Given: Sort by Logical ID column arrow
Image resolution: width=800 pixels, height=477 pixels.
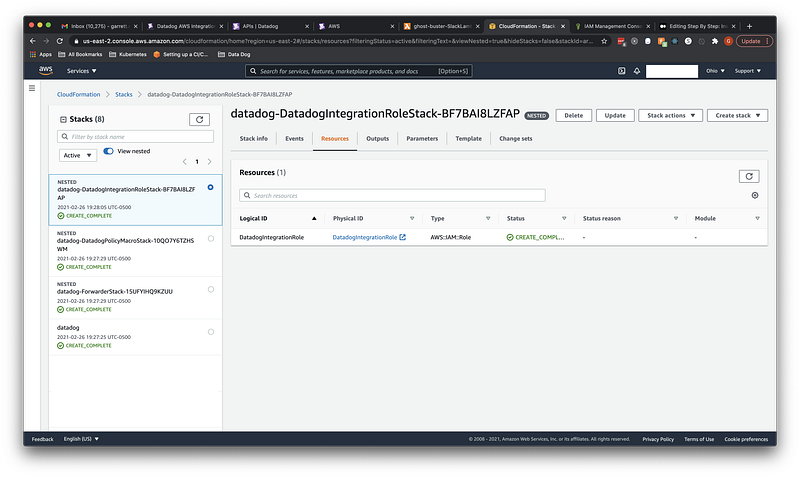Looking at the screenshot, I should click(x=314, y=218).
